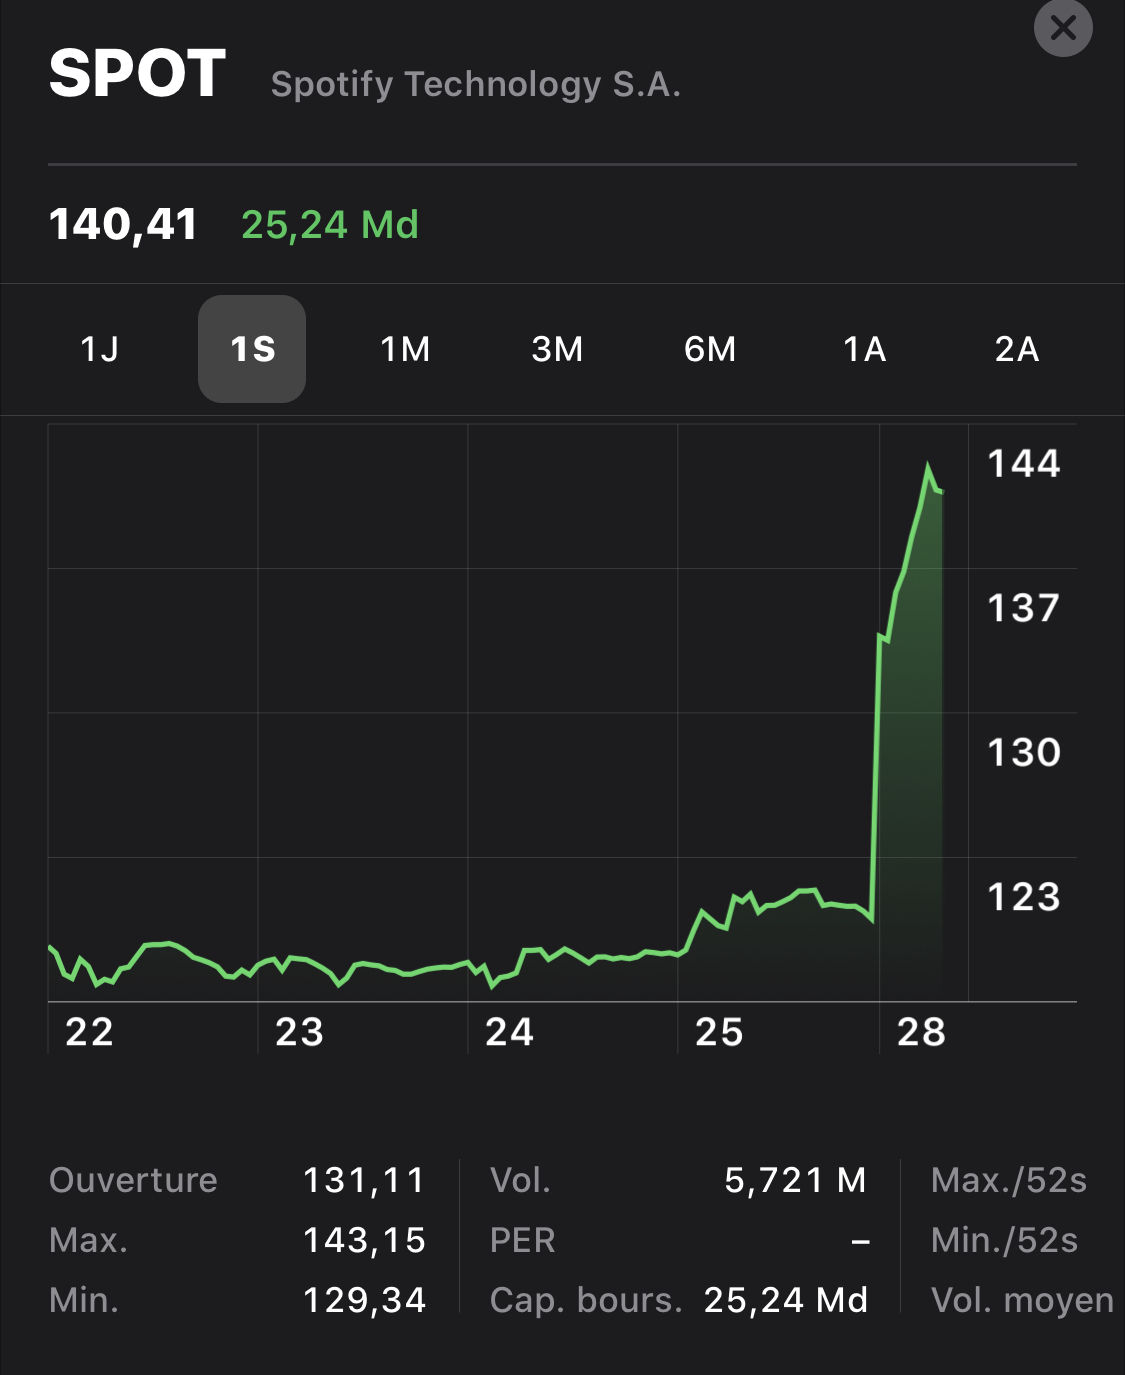This screenshot has height=1375, width=1125.
Task: Tap the 140,41 current price
Action: (x=123, y=225)
